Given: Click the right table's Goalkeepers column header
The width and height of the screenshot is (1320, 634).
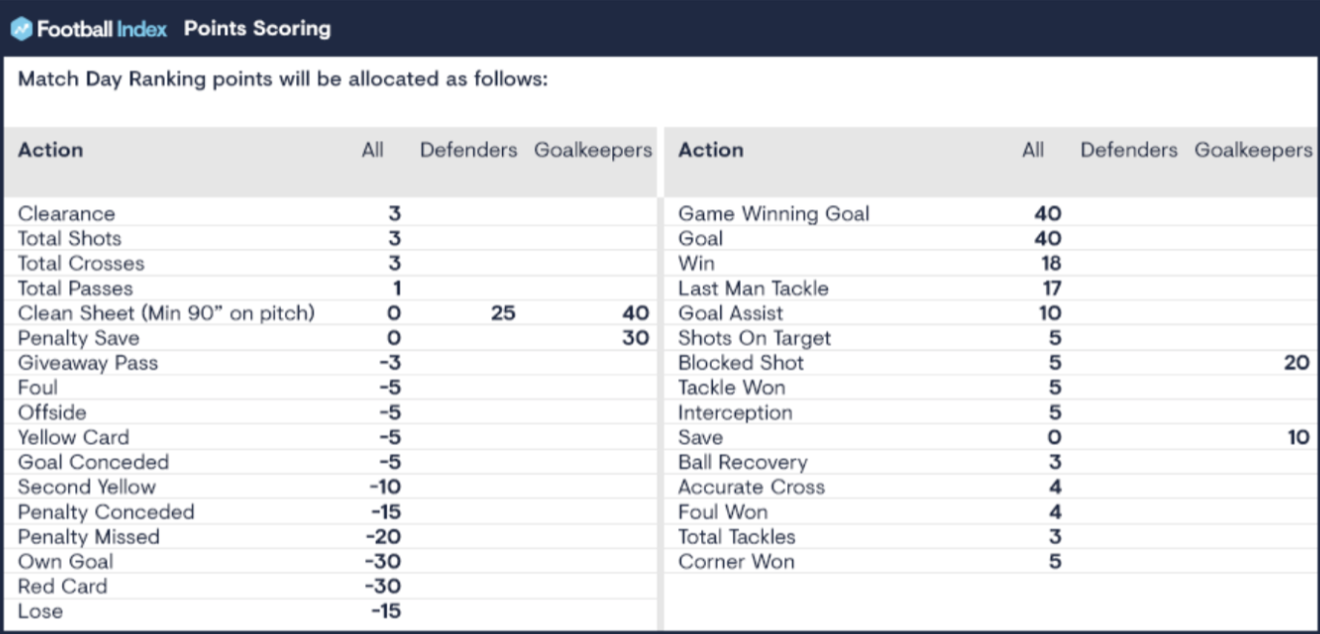Looking at the screenshot, I should tap(1252, 150).
